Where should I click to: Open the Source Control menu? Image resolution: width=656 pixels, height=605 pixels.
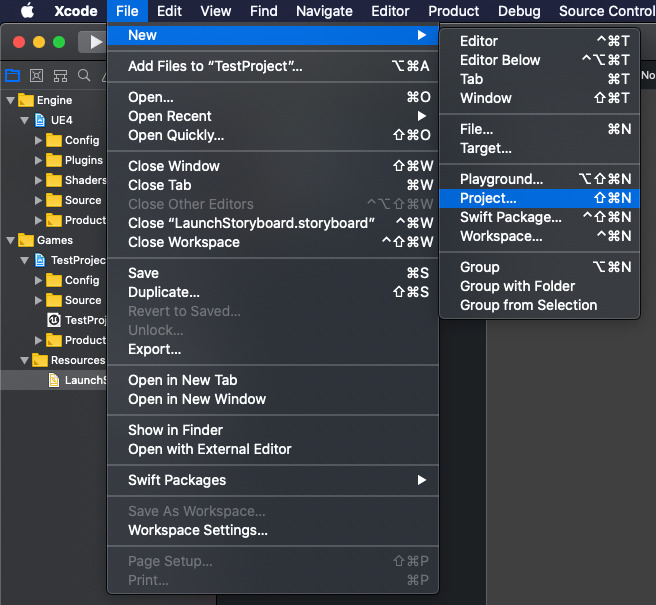[607, 11]
